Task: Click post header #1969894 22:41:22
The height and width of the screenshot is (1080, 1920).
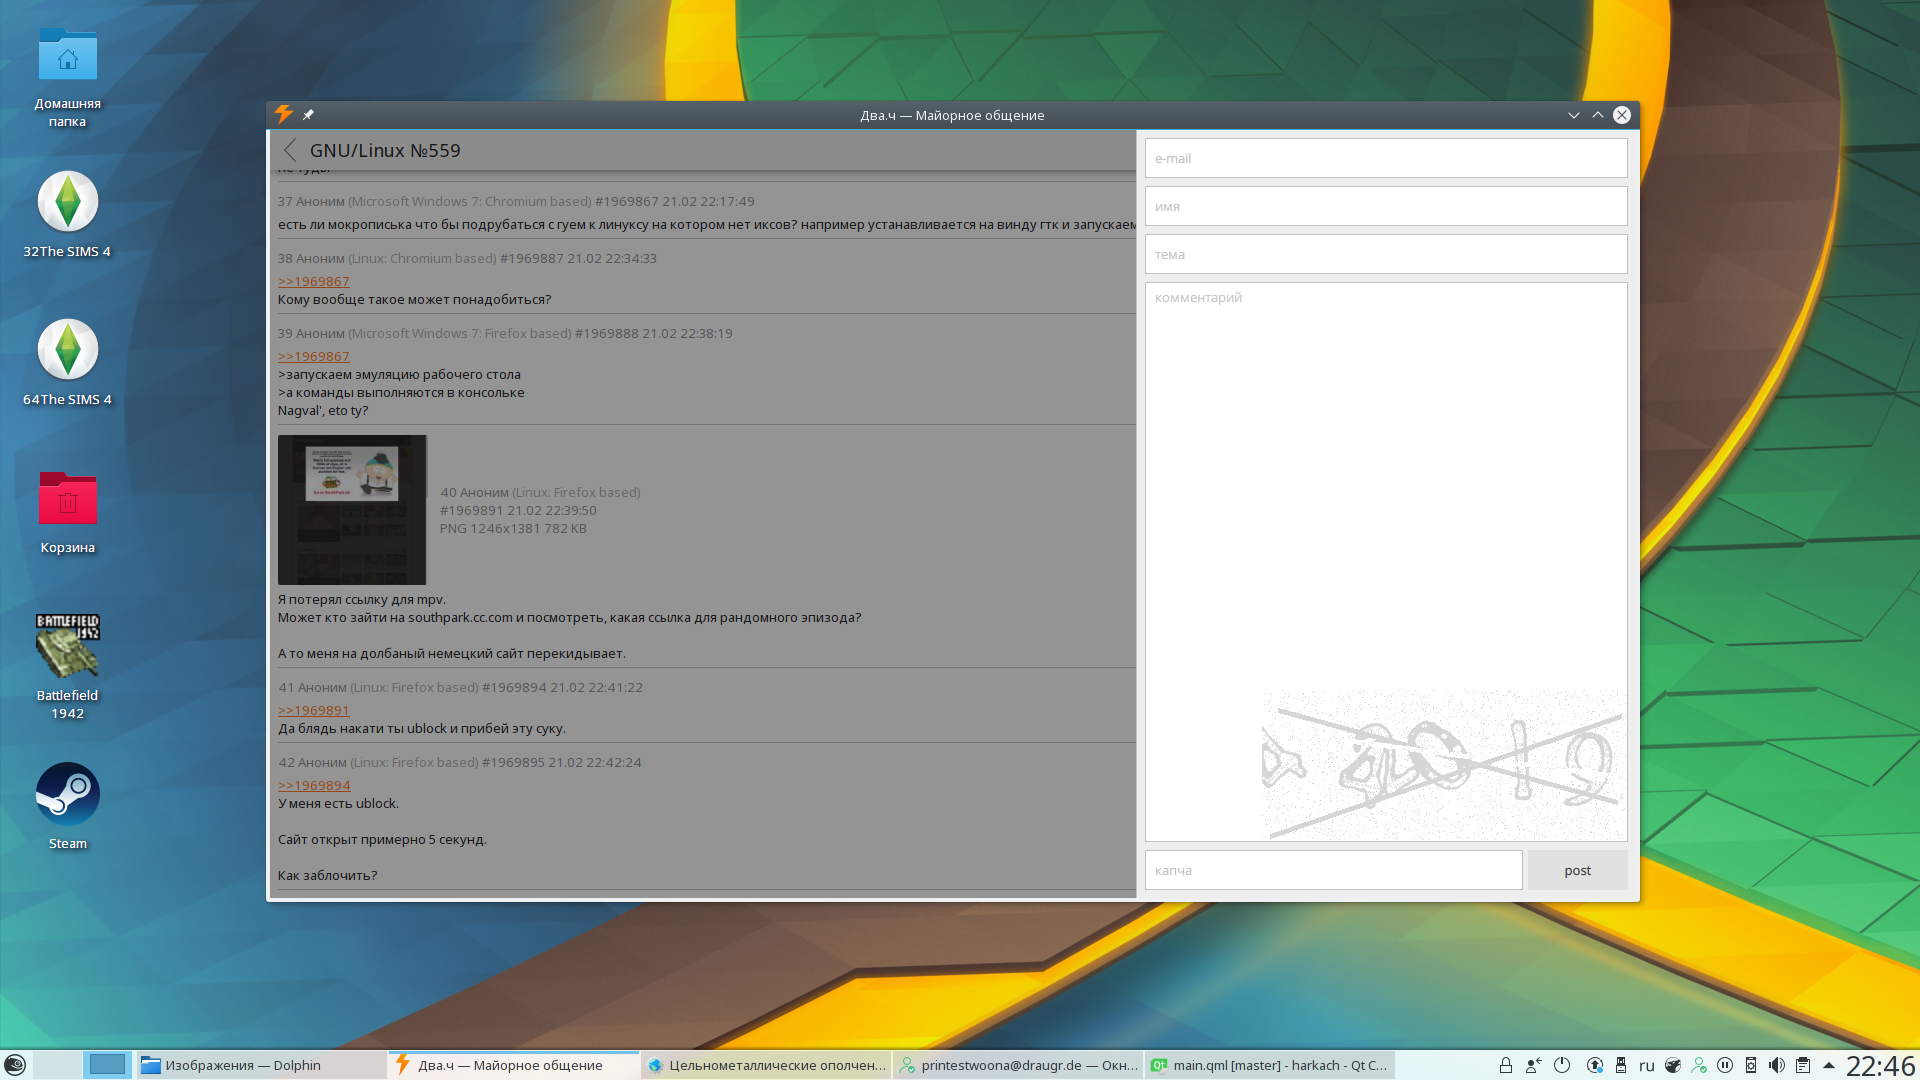Action: tap(562, 687)
